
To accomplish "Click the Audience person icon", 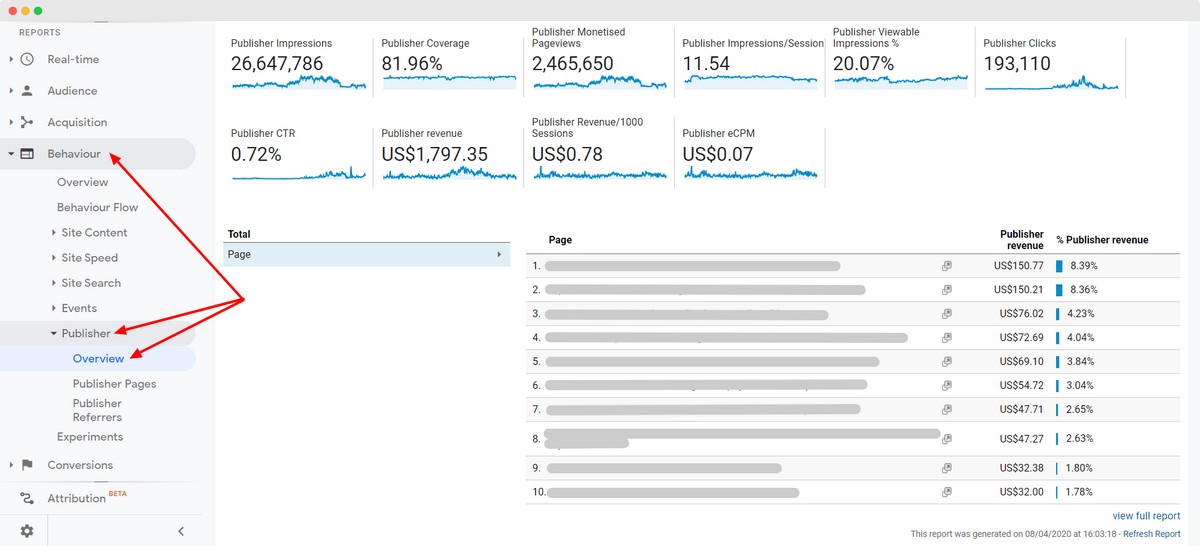I will 27,91.
